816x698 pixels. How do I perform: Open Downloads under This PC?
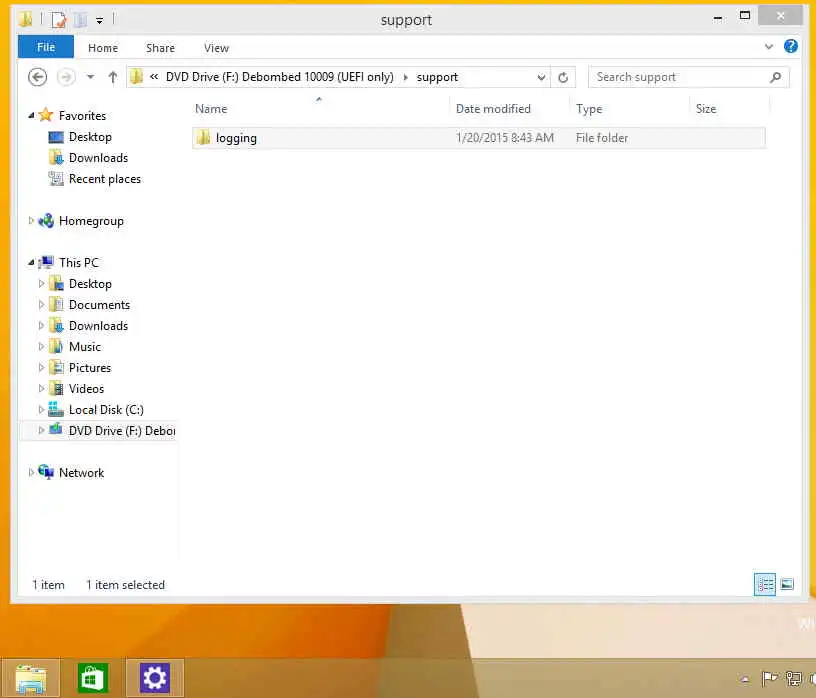(x=98, y=326)
